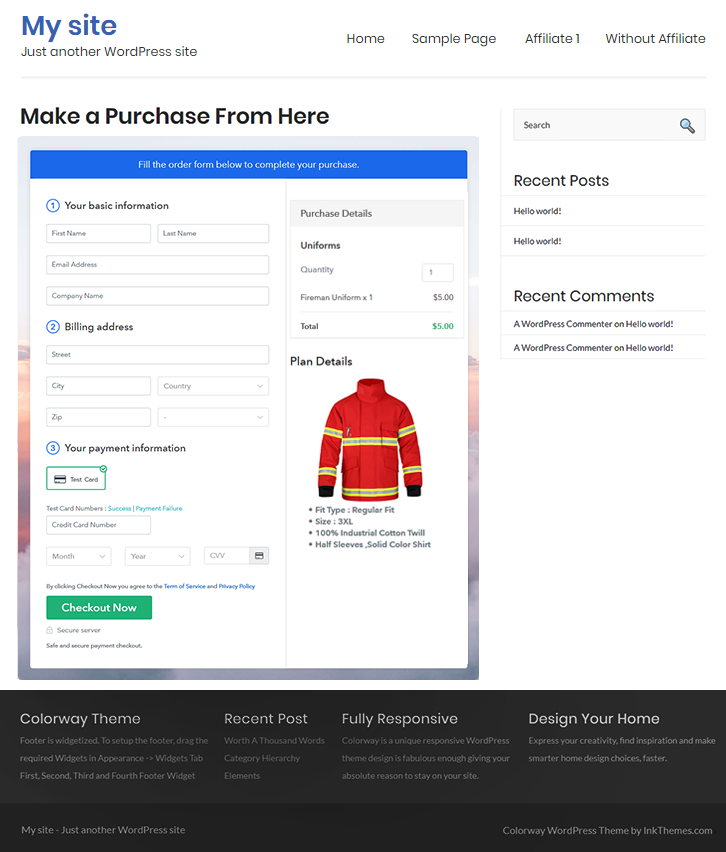Open first Hello world! recent post
This screenshot has height=852, width=726.
tap(537, 211)
